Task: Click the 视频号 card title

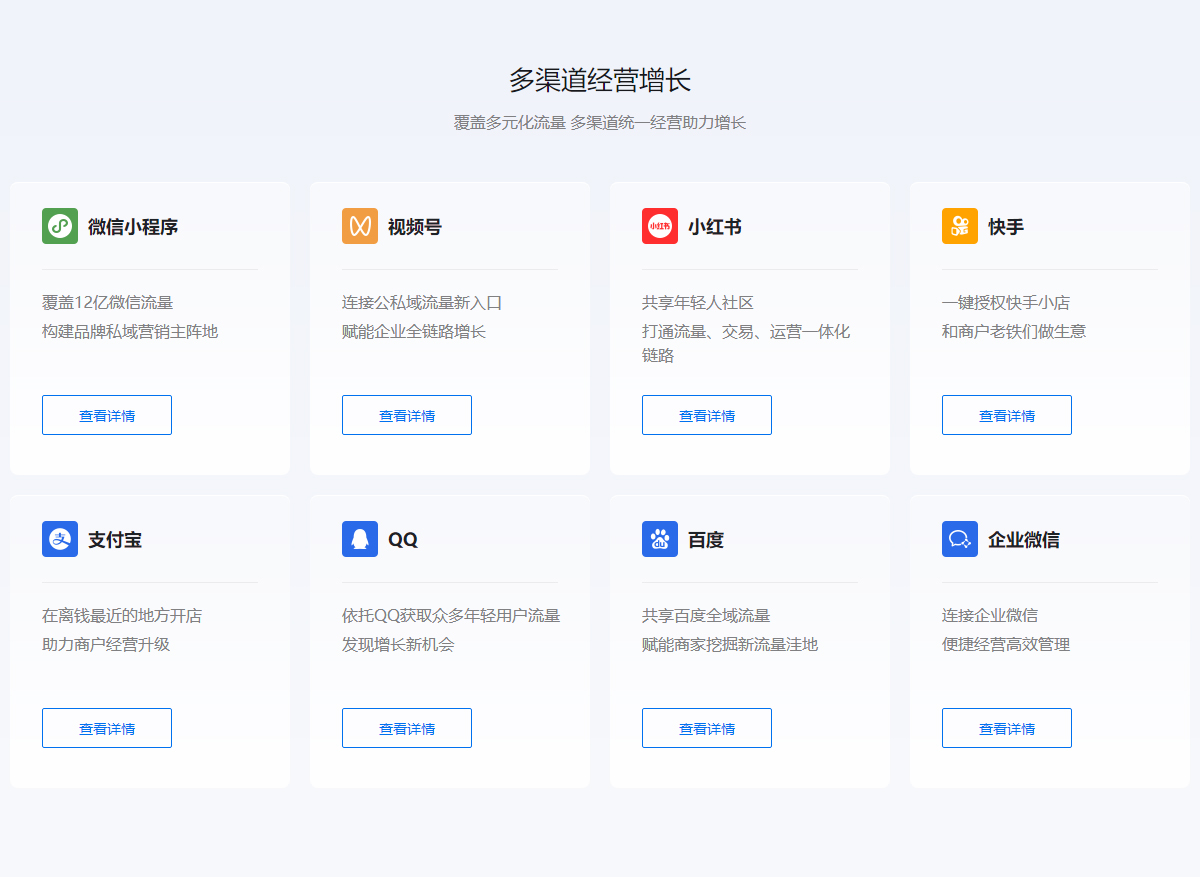Action: pos(415,227)
